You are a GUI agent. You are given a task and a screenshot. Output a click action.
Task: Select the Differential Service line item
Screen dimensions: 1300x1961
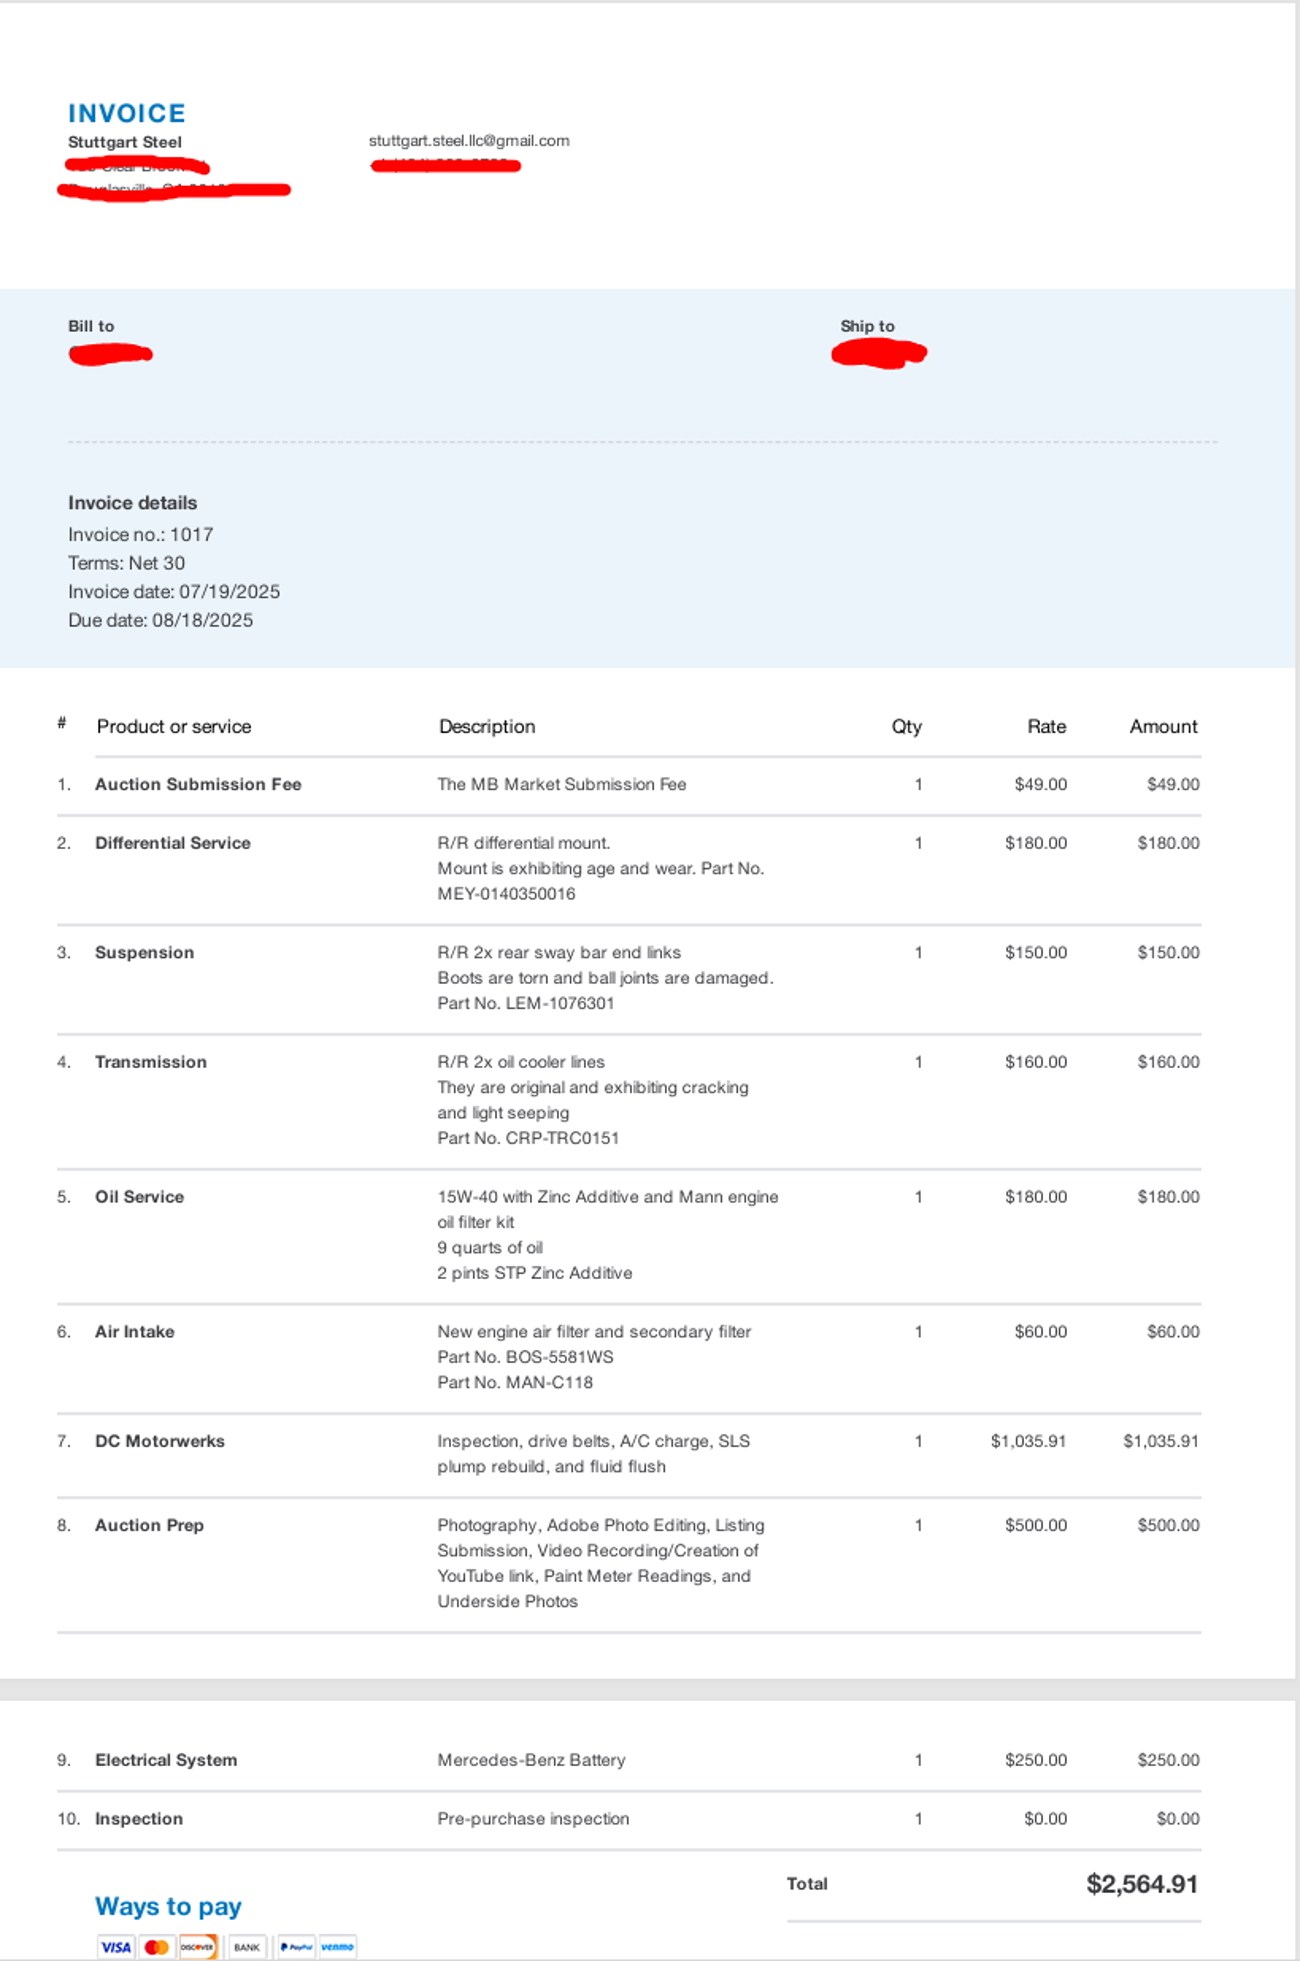pyautogui.click(x=173, y=843)
